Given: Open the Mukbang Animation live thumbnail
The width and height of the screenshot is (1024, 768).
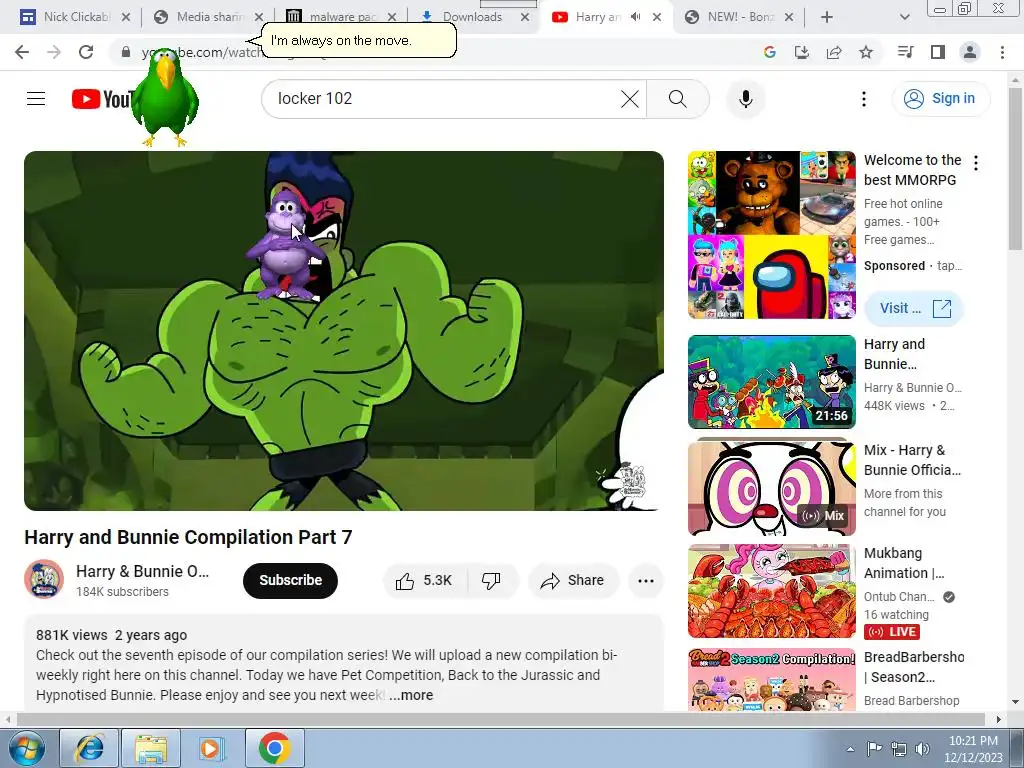Looking at the screenshot, I should (x=771, y=591).
